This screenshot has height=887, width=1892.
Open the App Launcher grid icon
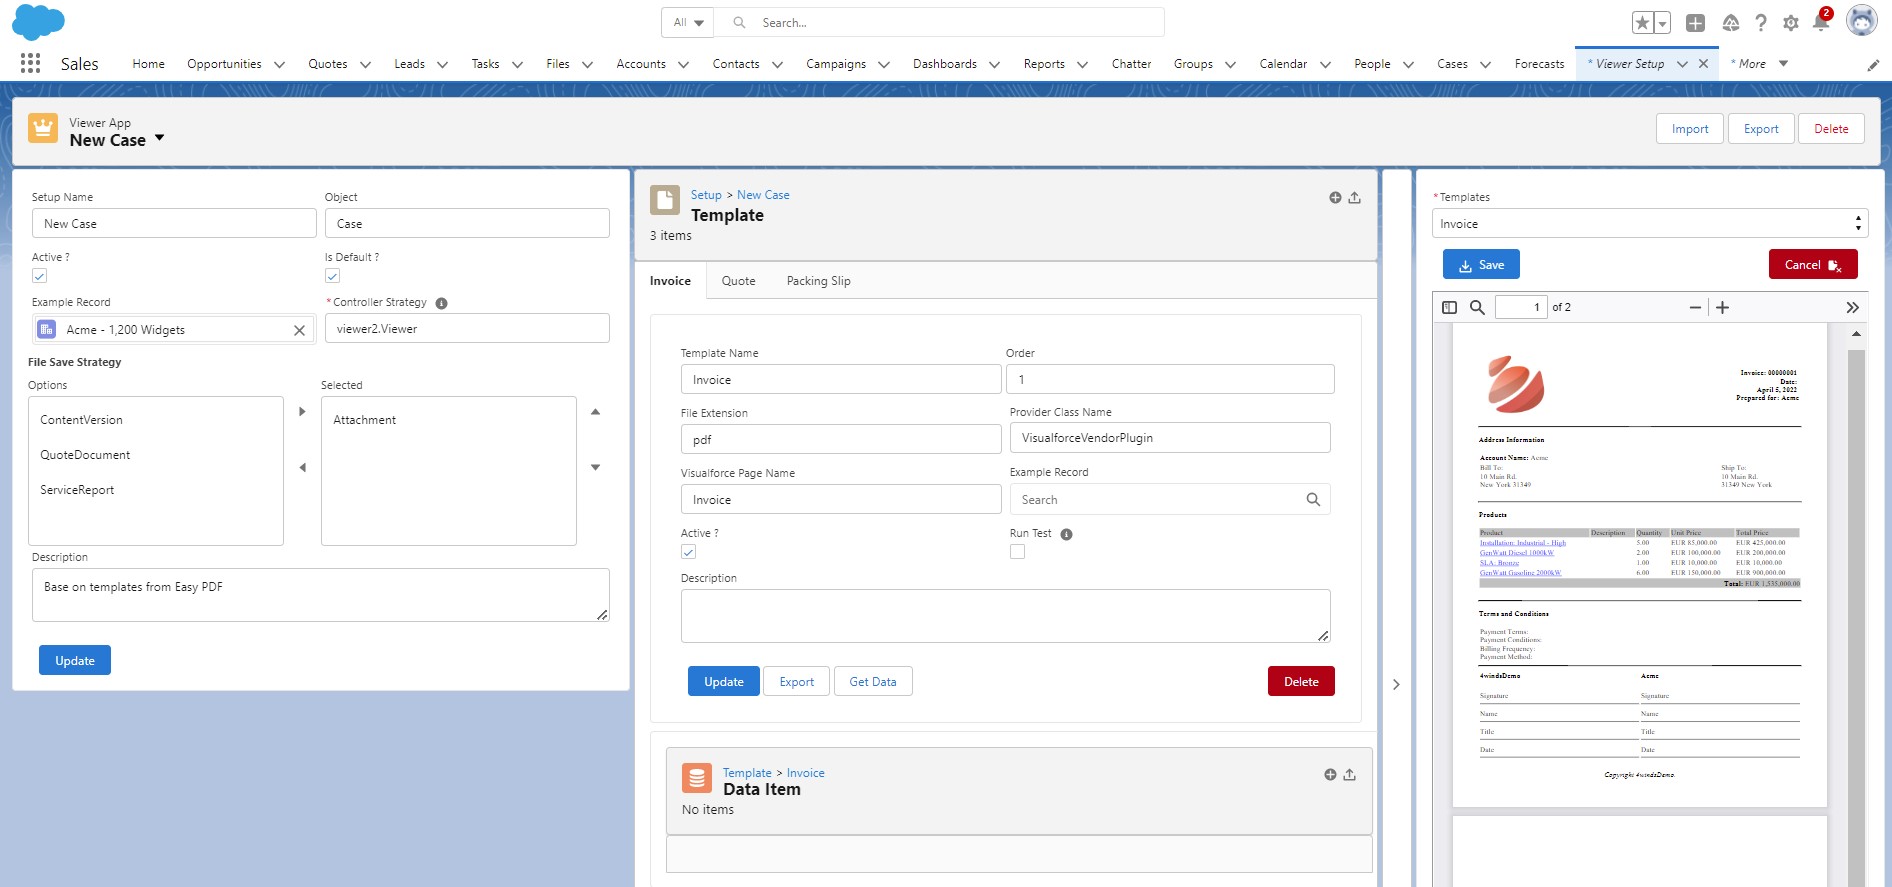(30, 63)
